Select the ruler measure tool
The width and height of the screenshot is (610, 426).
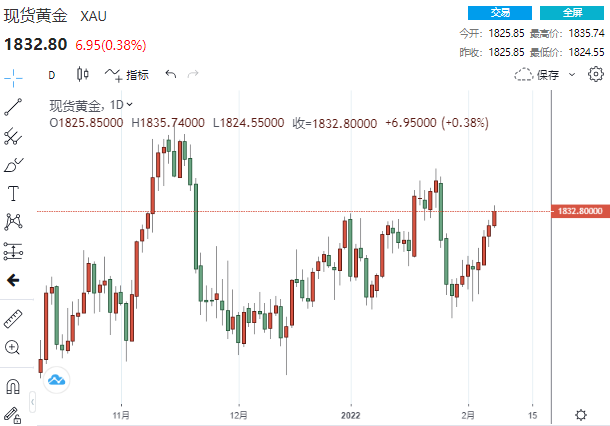coord(13,319)
